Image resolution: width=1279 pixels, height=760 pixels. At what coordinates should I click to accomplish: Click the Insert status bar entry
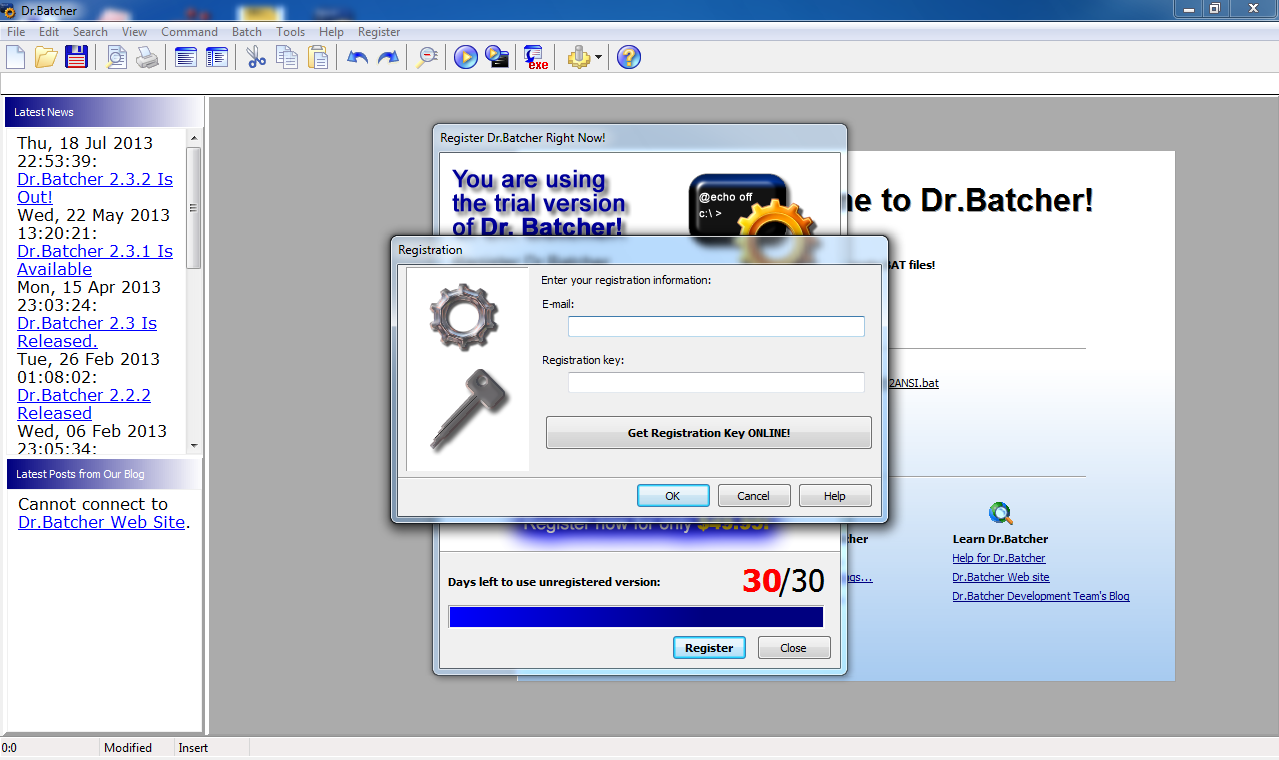194,748
